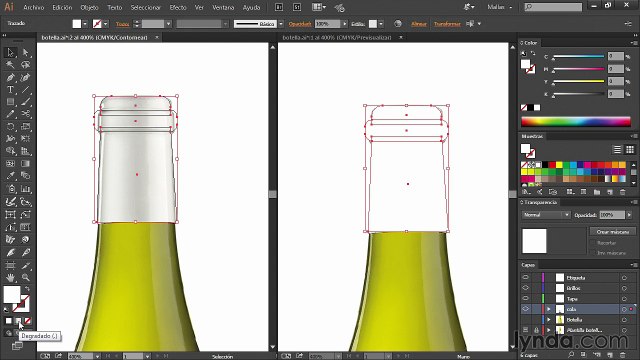The height and width of the screenshot is (360, 640).
Task: Click the Alinear link in control bar
Action: [x=419, y=24]
